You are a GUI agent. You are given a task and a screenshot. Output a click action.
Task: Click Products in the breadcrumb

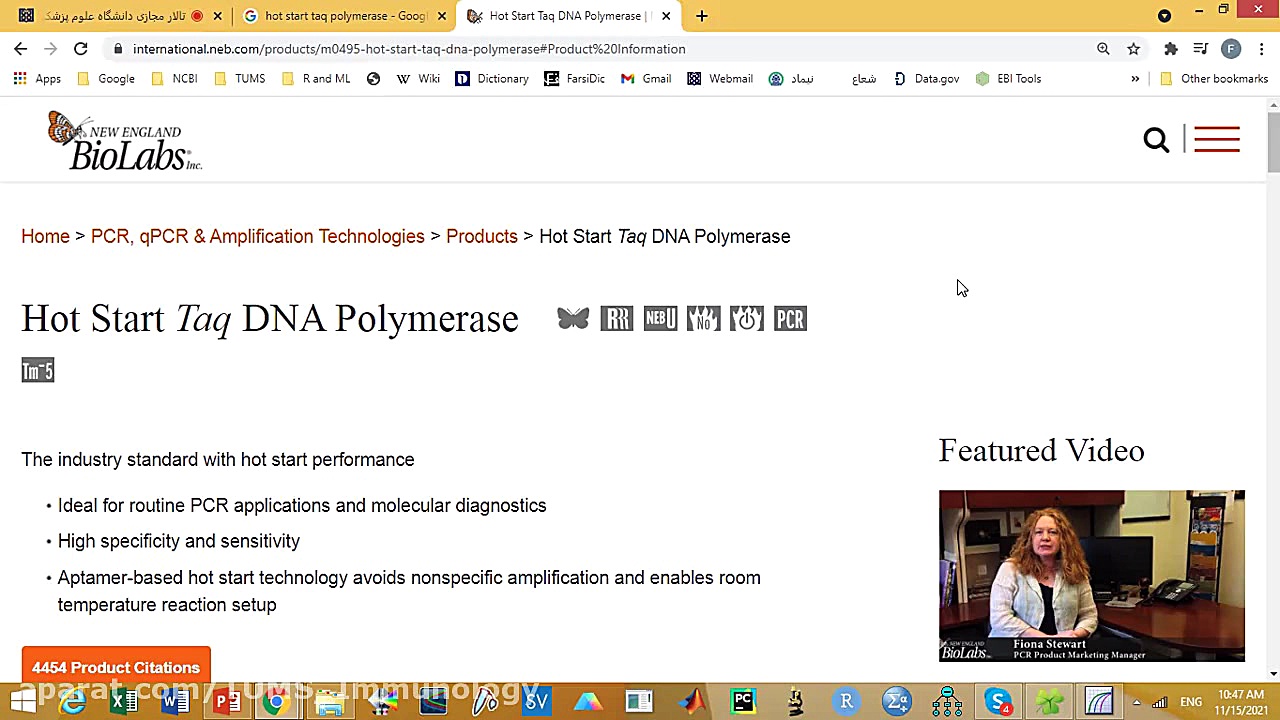[x=481, y=236]
